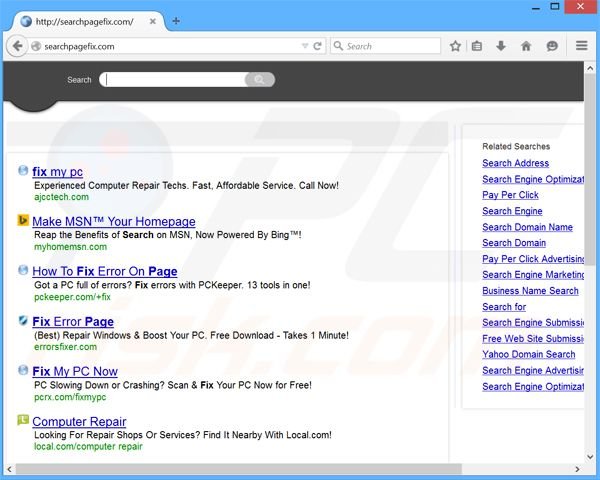Click the globe icon beside 'Fix My PC Now'
Image resolution: width=600 pixels, height=480 pixels.
tap(23, 370)
